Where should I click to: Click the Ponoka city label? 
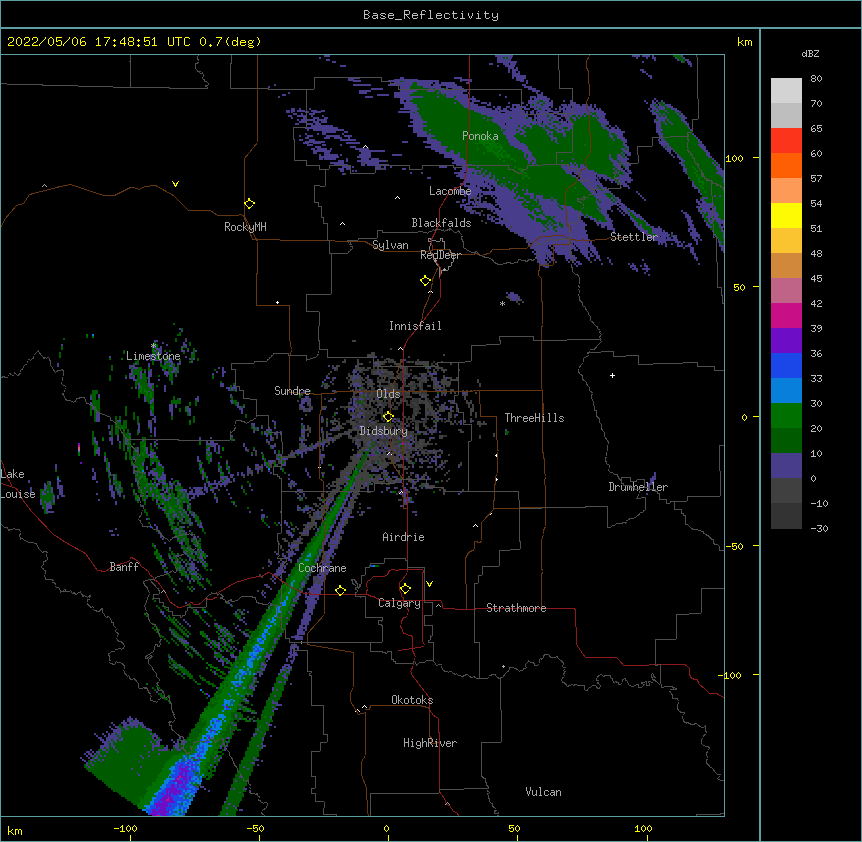coord(480,136)
